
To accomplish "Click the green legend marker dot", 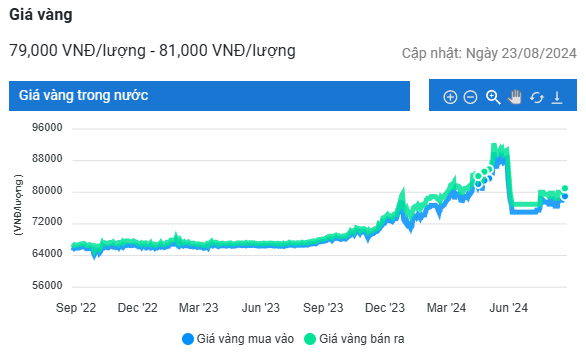I will pyautogui.click(x=309, y=339).
